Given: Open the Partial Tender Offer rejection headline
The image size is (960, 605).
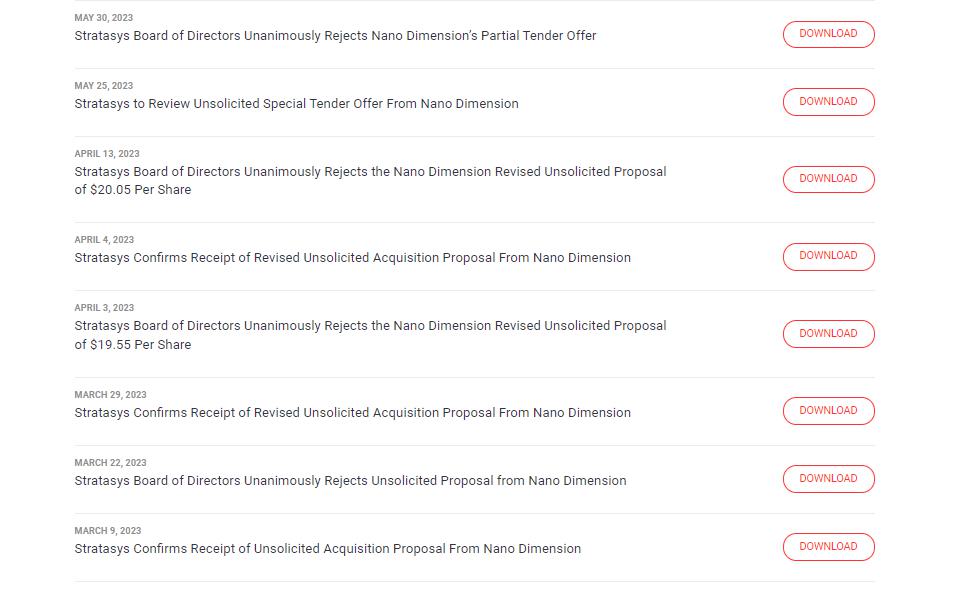Looking at the screenshot, I should point(335,36).
